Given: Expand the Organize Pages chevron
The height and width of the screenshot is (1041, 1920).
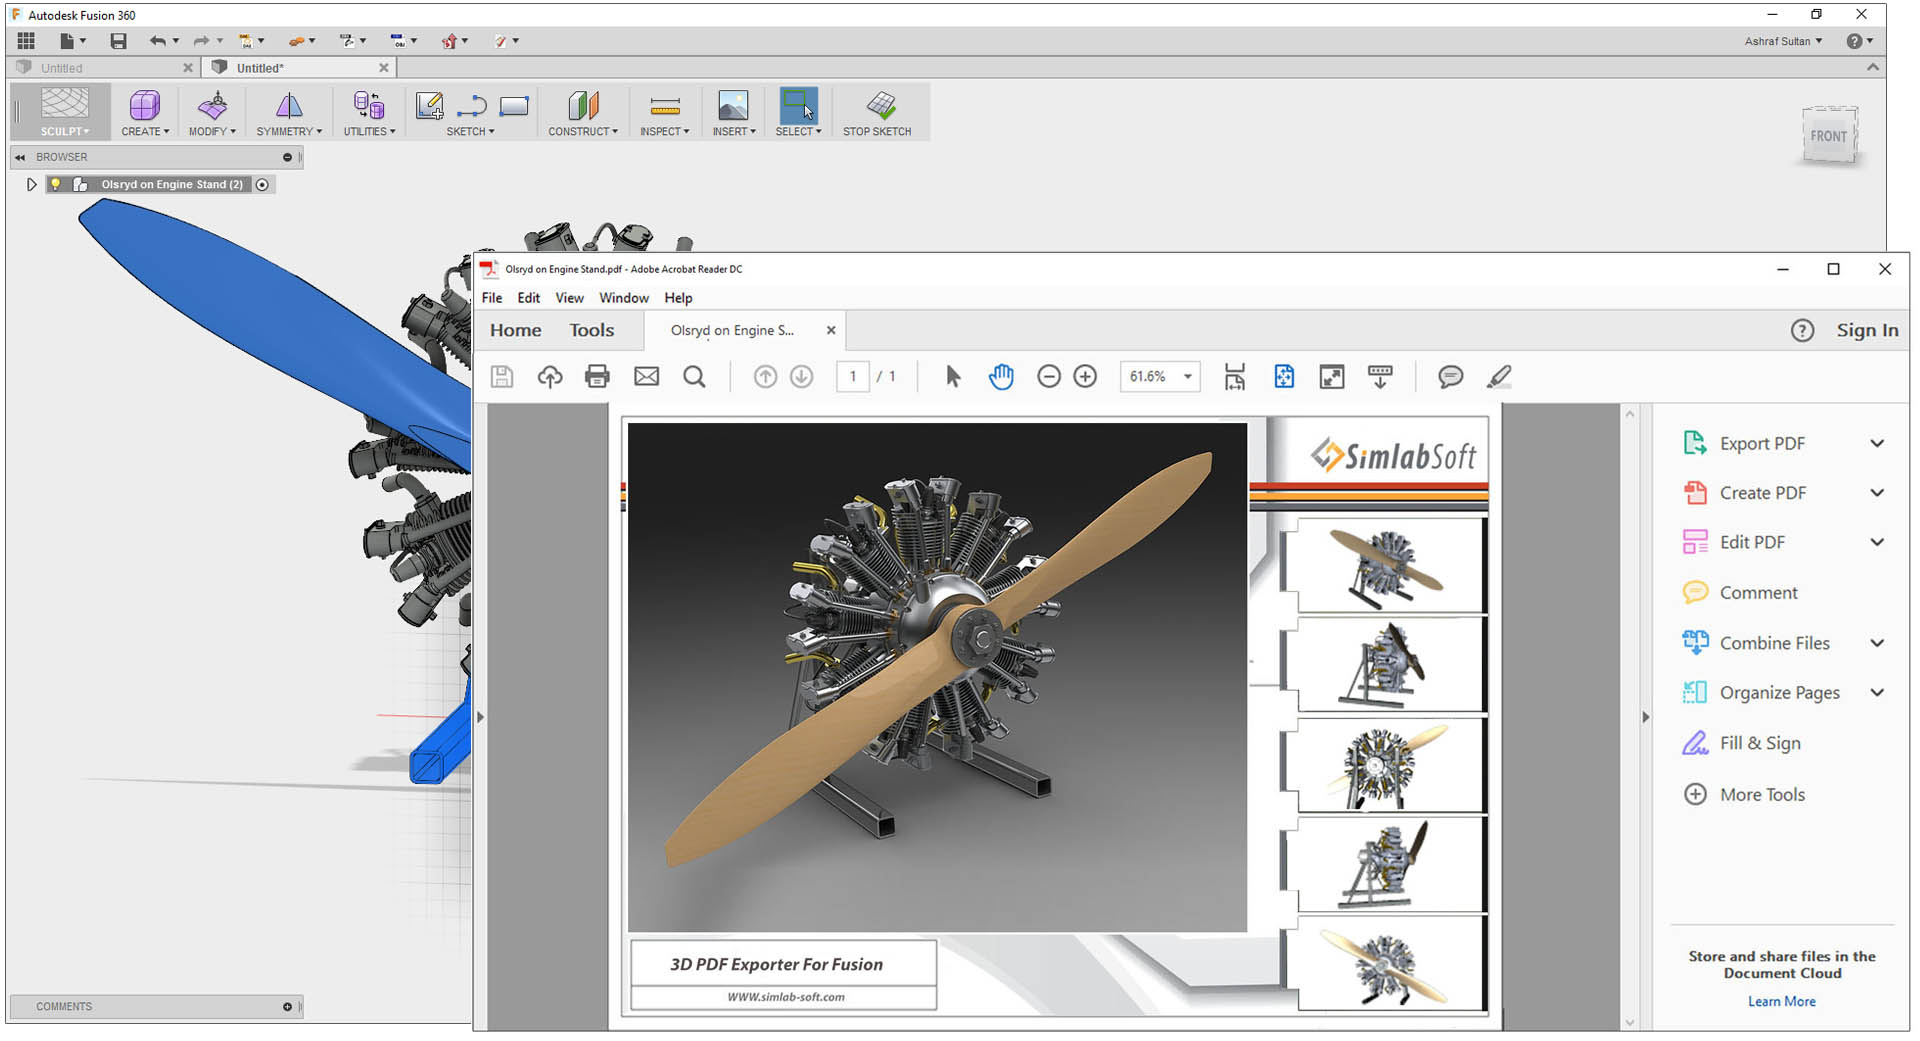Looking at the screenshot, I should (1877, 692).
